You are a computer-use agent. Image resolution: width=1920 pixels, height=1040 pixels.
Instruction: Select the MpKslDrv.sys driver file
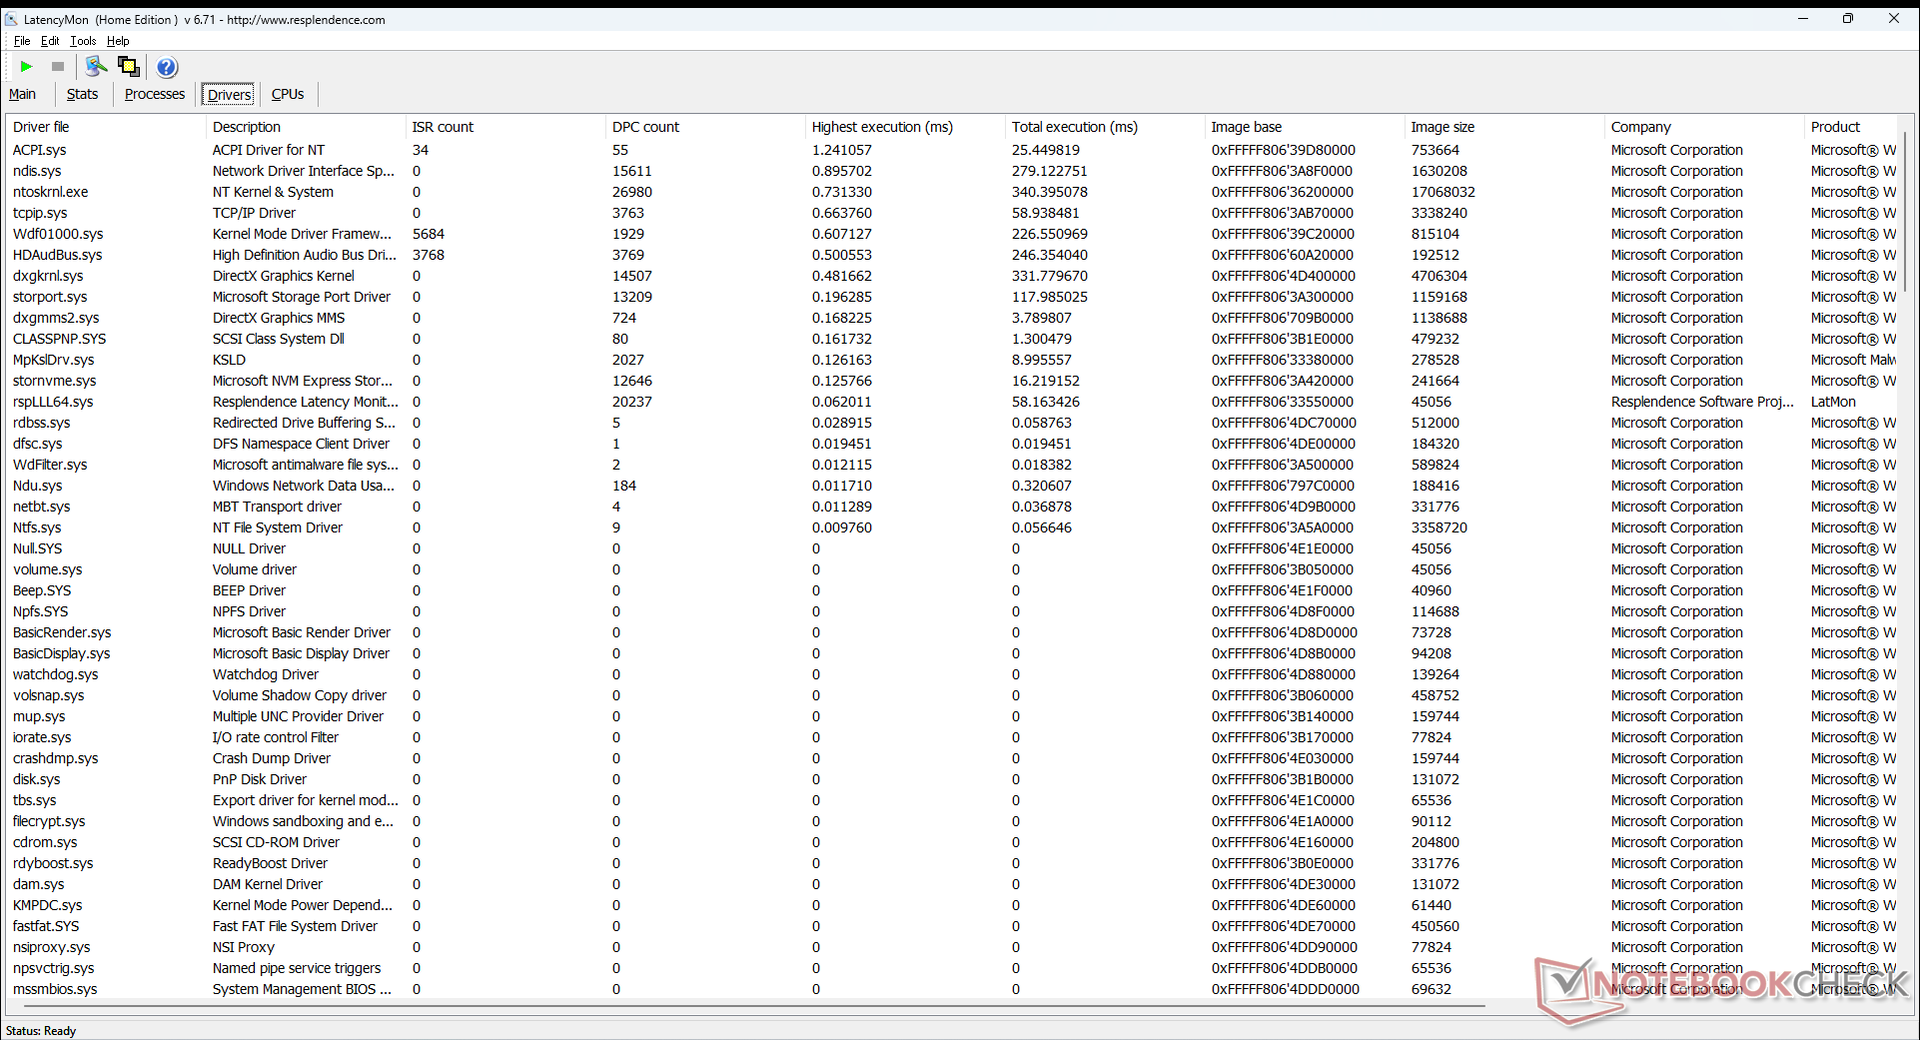(54, 360)
